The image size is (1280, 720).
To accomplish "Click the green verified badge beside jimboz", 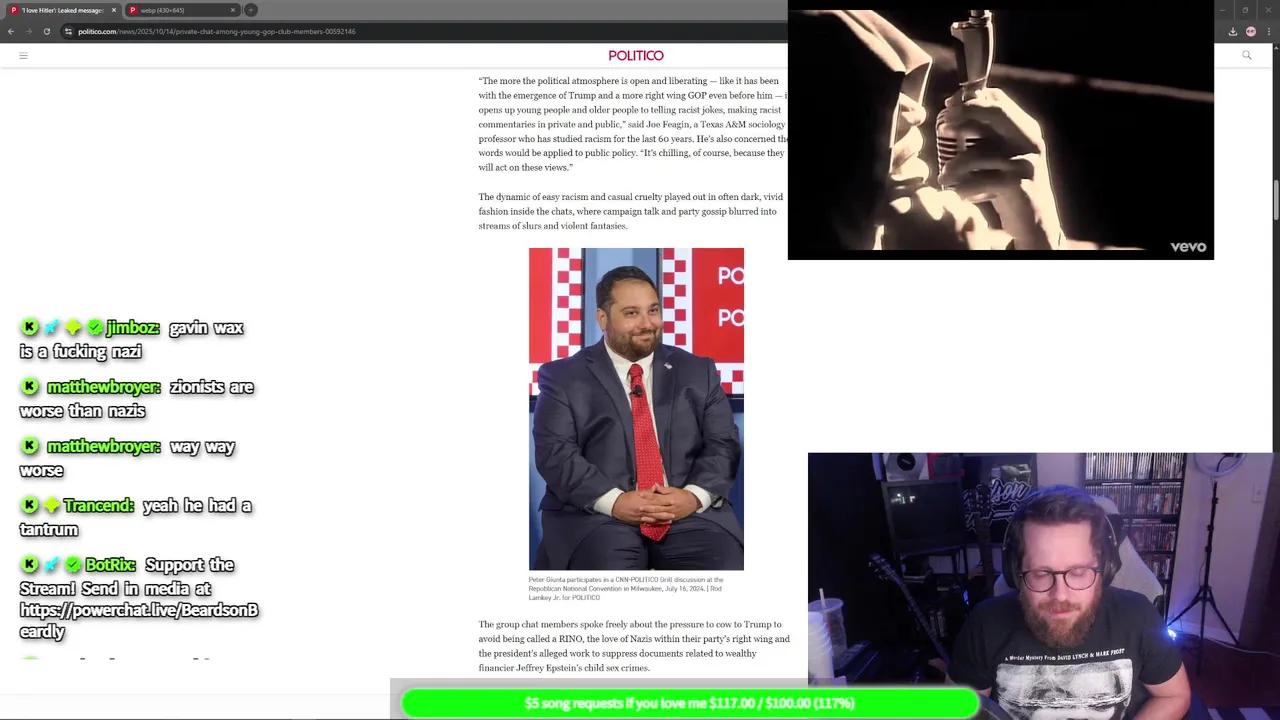I will [95, 328].
